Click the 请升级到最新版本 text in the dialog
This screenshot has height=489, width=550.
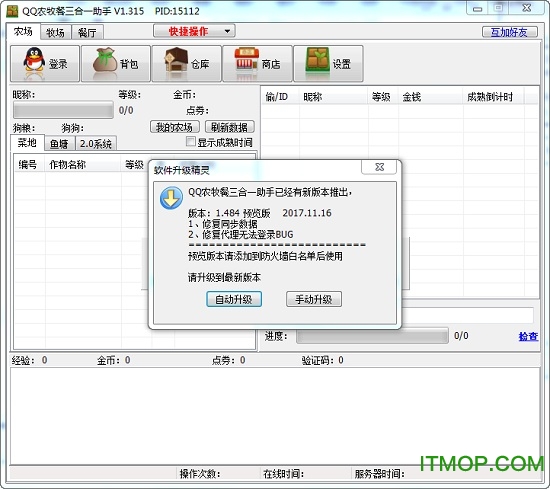[224, 277]
